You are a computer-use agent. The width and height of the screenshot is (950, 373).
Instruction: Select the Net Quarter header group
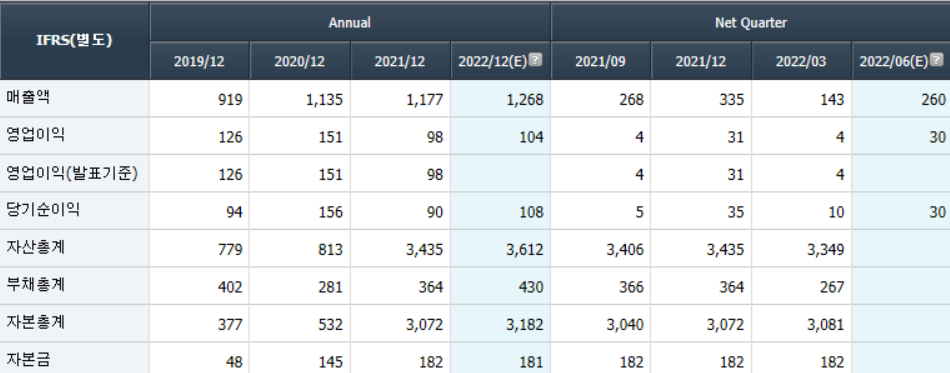[751, 23]
